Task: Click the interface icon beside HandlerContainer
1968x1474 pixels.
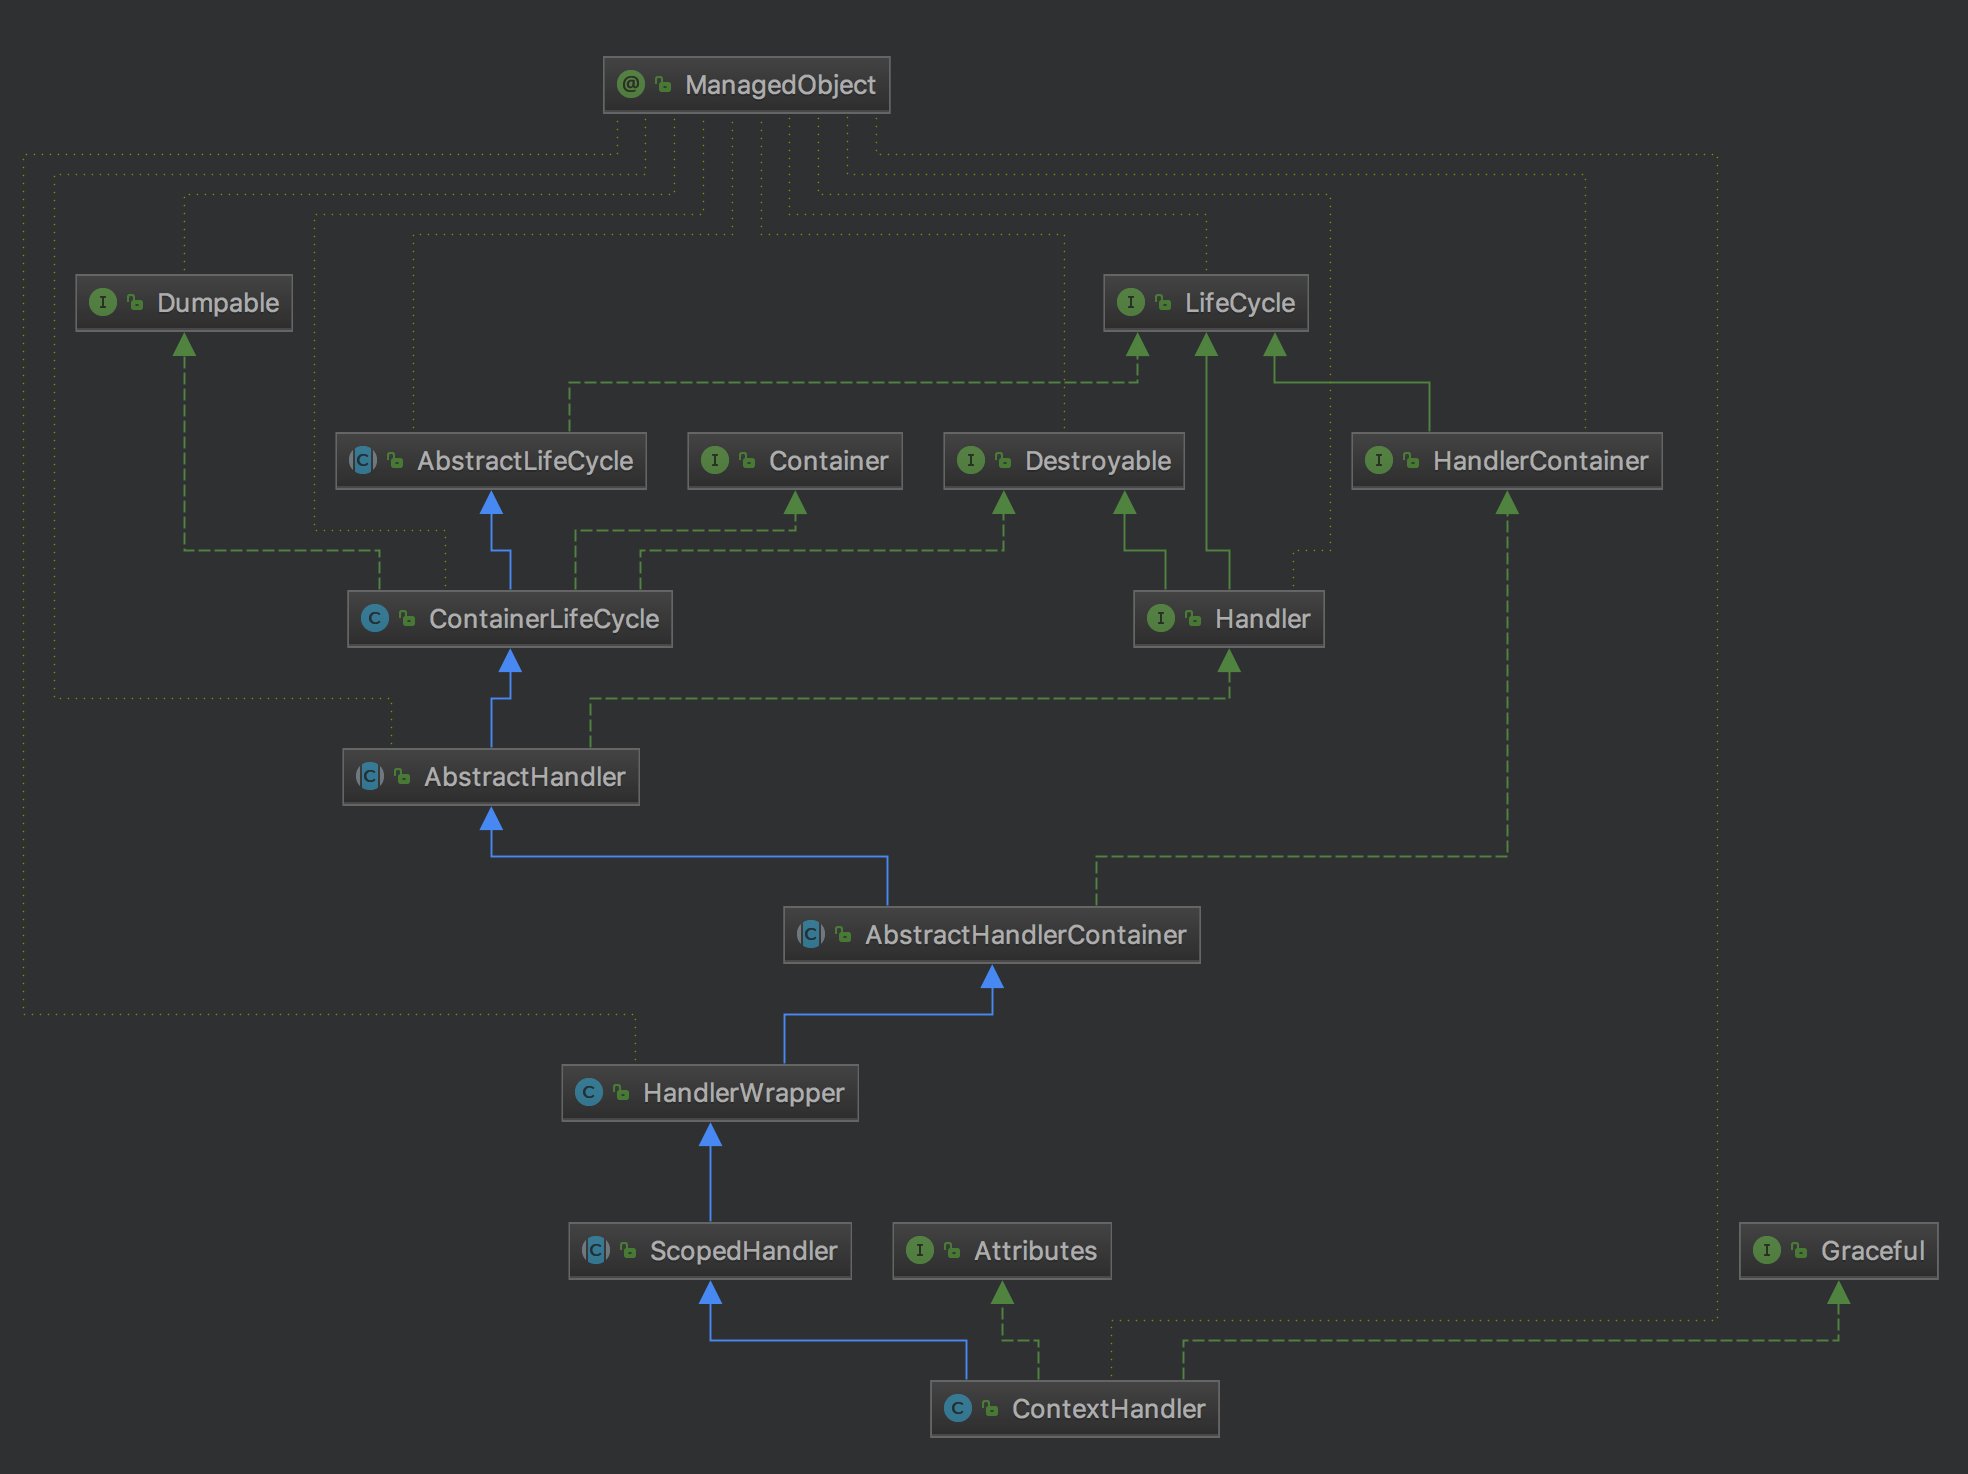Action: click(1379, 460)
